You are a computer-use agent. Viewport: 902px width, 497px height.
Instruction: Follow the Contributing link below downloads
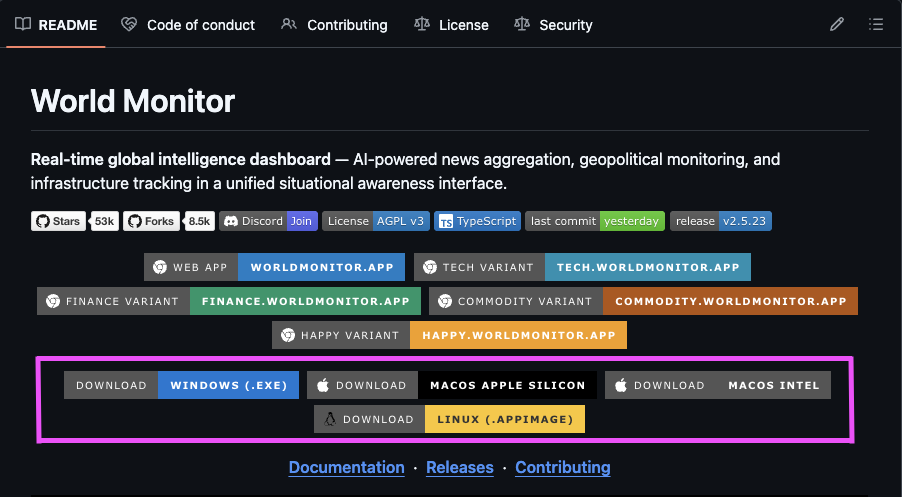[563, 467]
